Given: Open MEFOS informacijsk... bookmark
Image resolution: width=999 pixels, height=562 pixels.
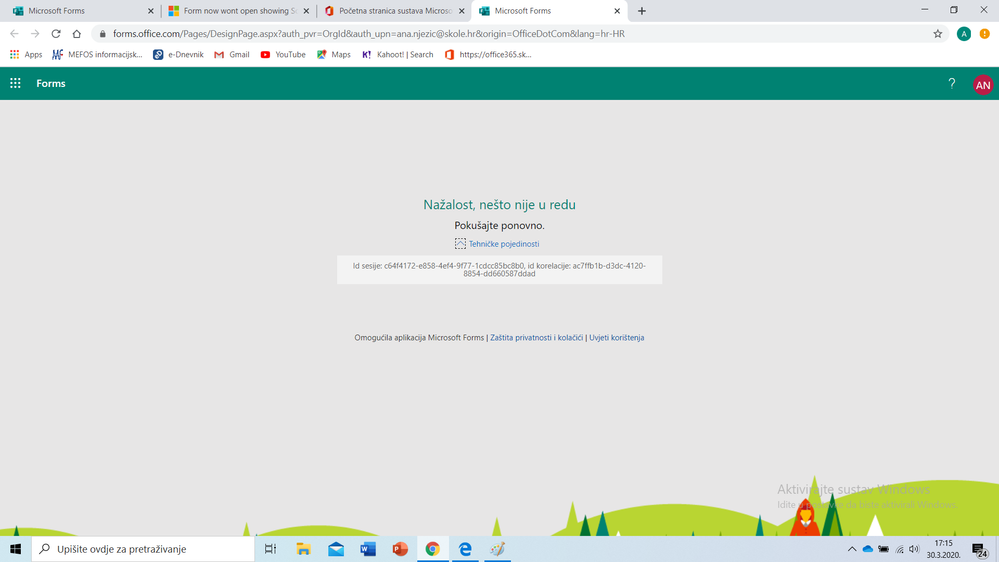Looking at the screenshot, I should [97, 55].
